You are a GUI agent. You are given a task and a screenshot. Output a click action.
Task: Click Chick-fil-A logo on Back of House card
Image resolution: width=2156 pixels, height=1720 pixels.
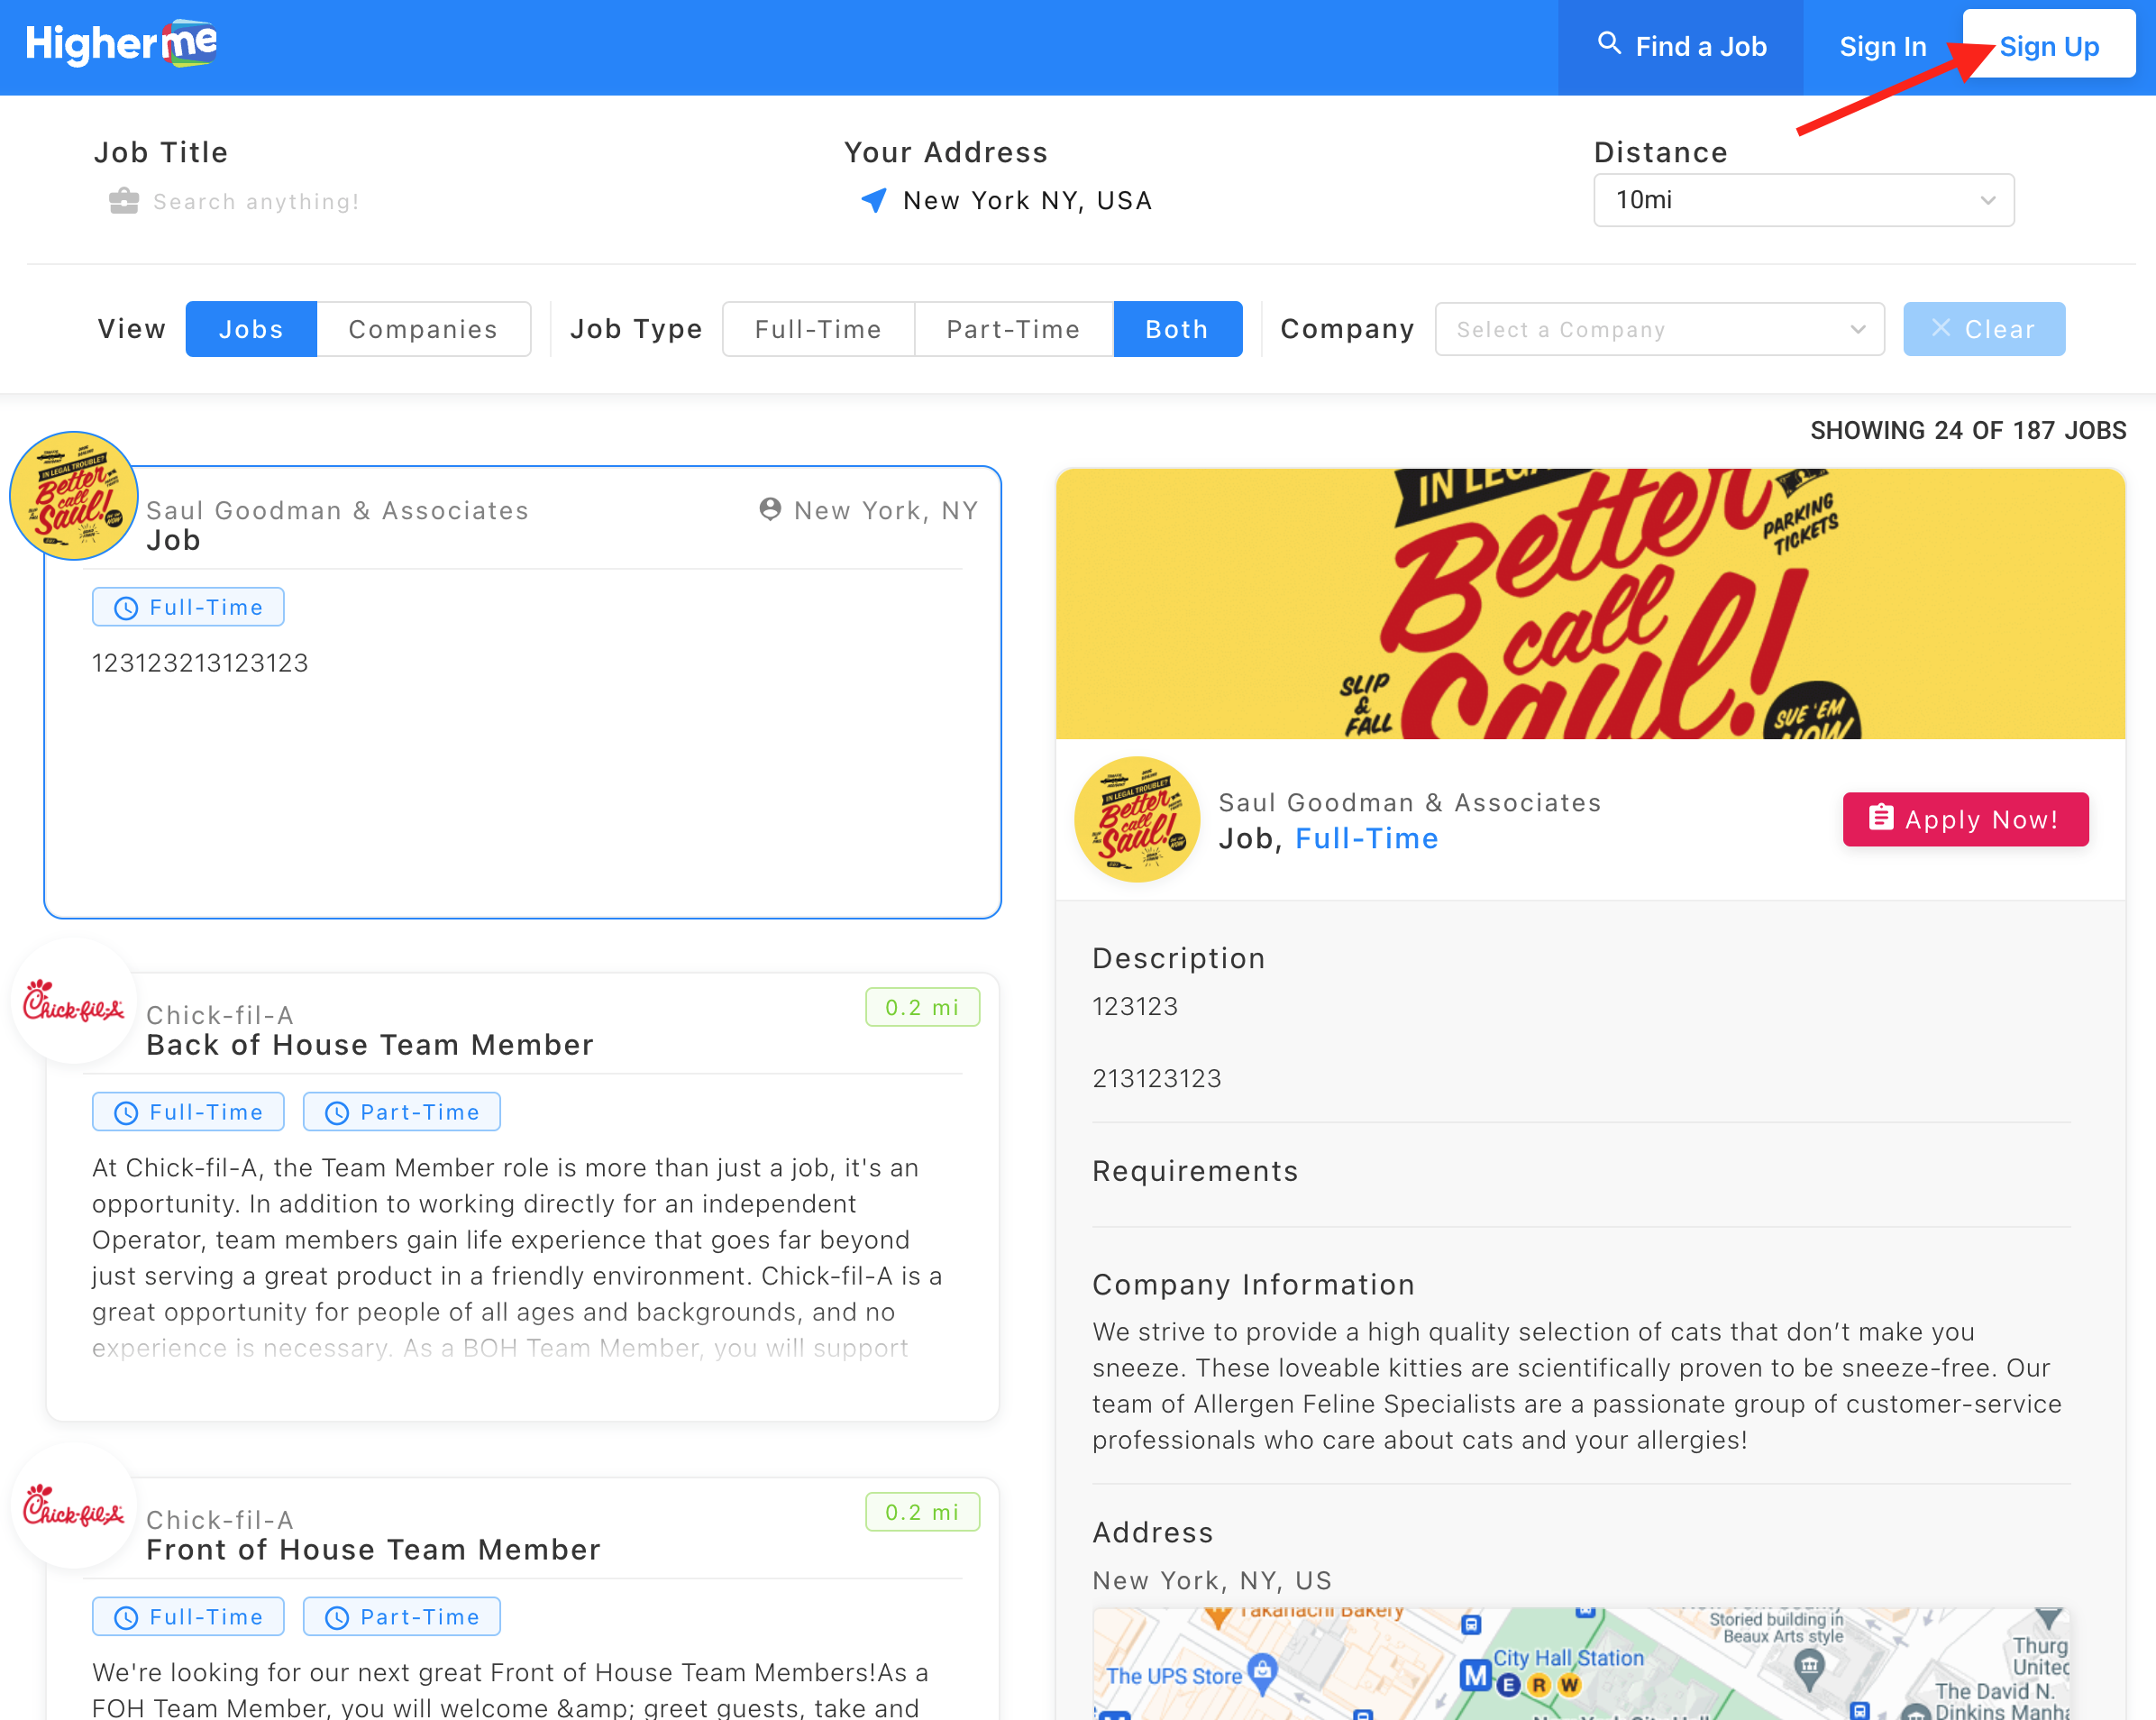pyautogui.click(x=74, y=1002)
